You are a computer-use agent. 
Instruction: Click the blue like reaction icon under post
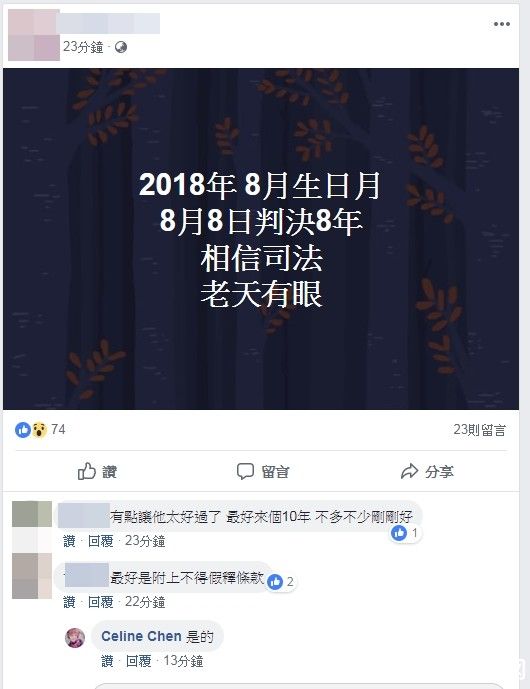point(23,429)
